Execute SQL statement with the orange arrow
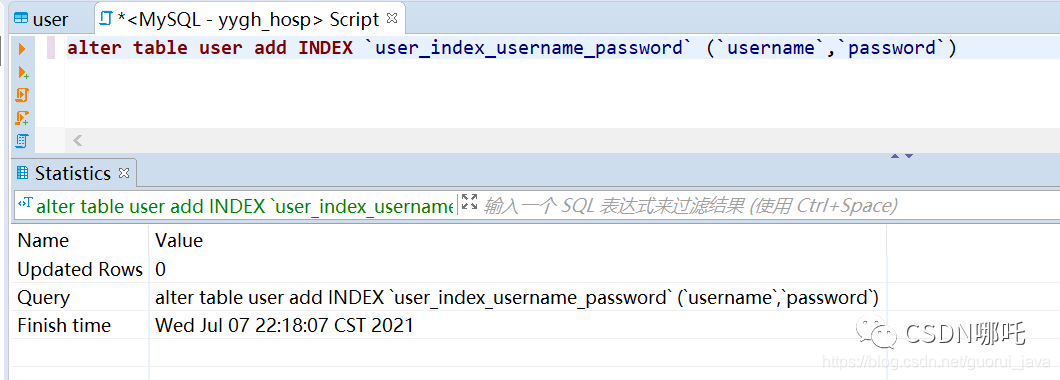1060x380 pixels. tap(22, 49)
